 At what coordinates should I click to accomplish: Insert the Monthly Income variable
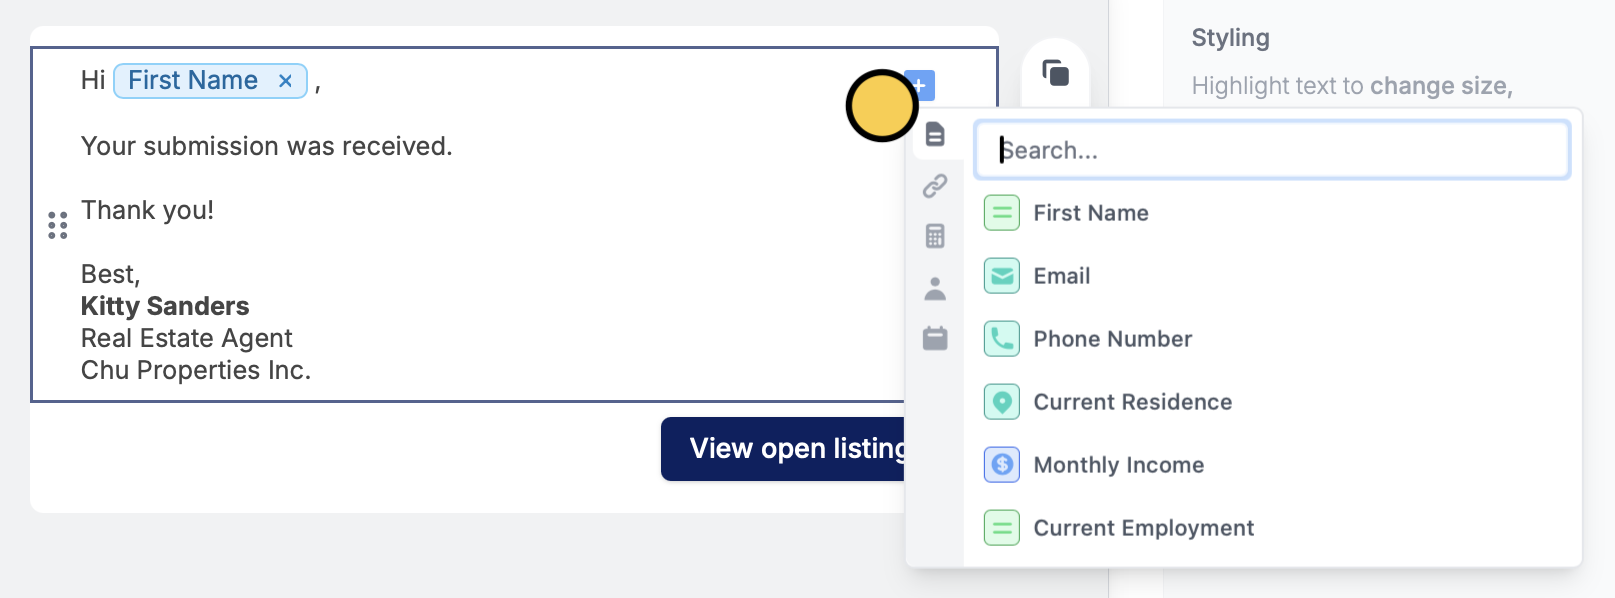pos(1272,465)
